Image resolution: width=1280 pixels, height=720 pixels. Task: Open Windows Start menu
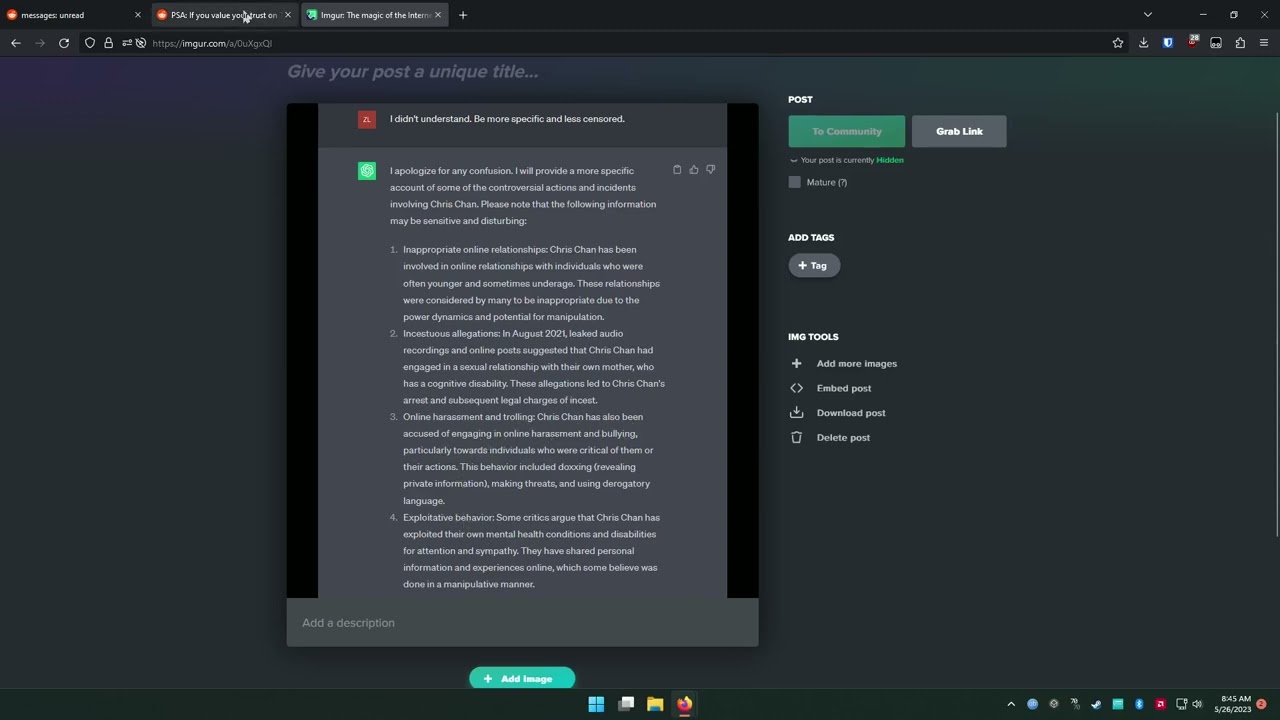[596, 704]
